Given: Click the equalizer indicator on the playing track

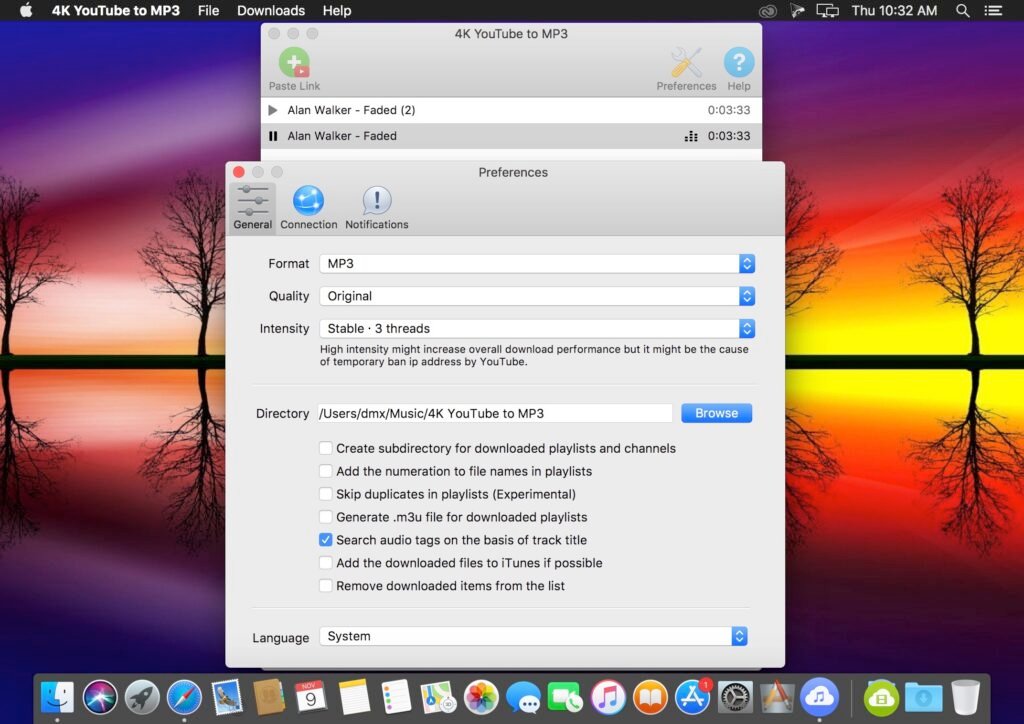Looking at the screenshot, I should click(x=691, y=136).
